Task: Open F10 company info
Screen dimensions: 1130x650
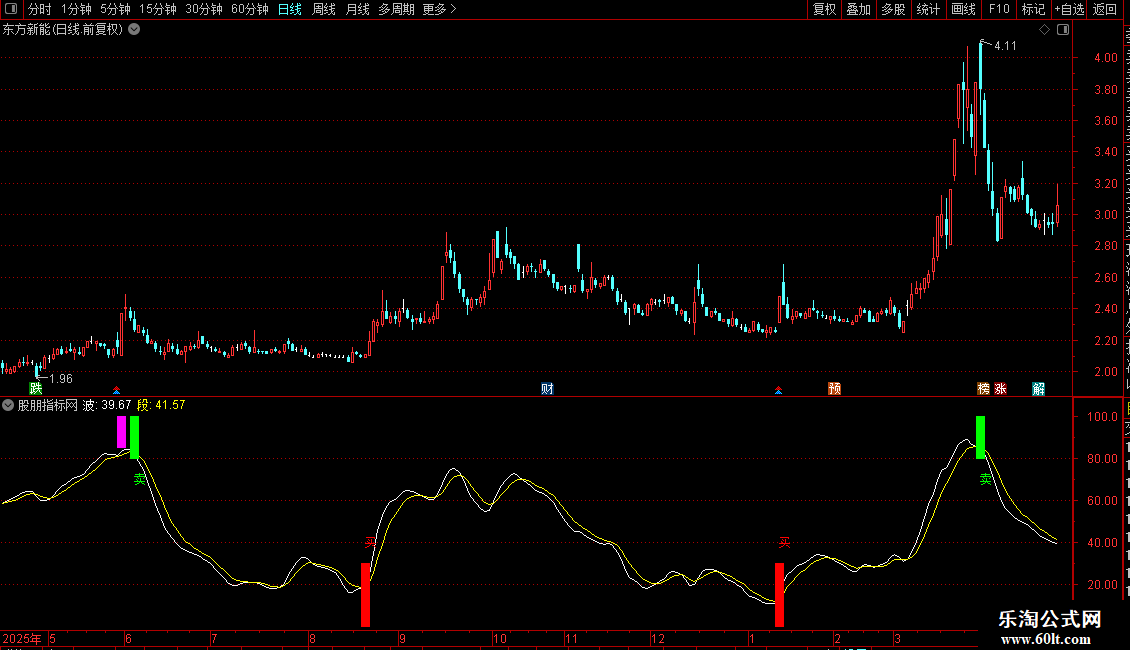Action: point(999,9)
